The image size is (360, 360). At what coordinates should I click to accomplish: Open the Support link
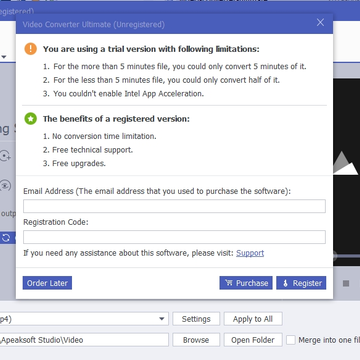[x=250, y=253]
